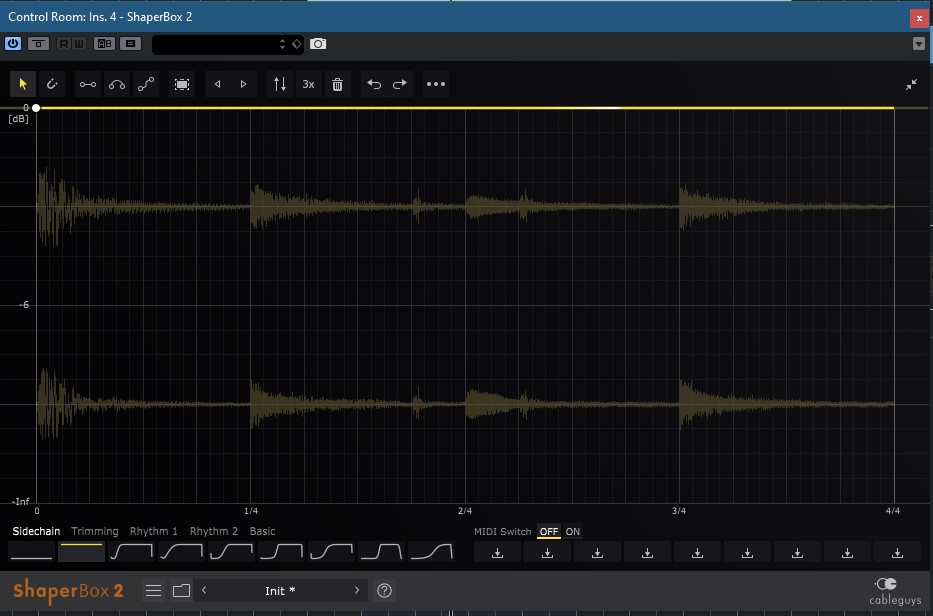
Task: Click the last MIDI slot download icon
Action: click(x=897, y=553)
